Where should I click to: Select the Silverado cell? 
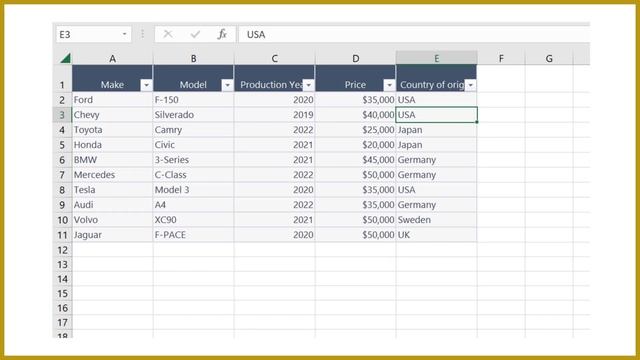(193, 115)
